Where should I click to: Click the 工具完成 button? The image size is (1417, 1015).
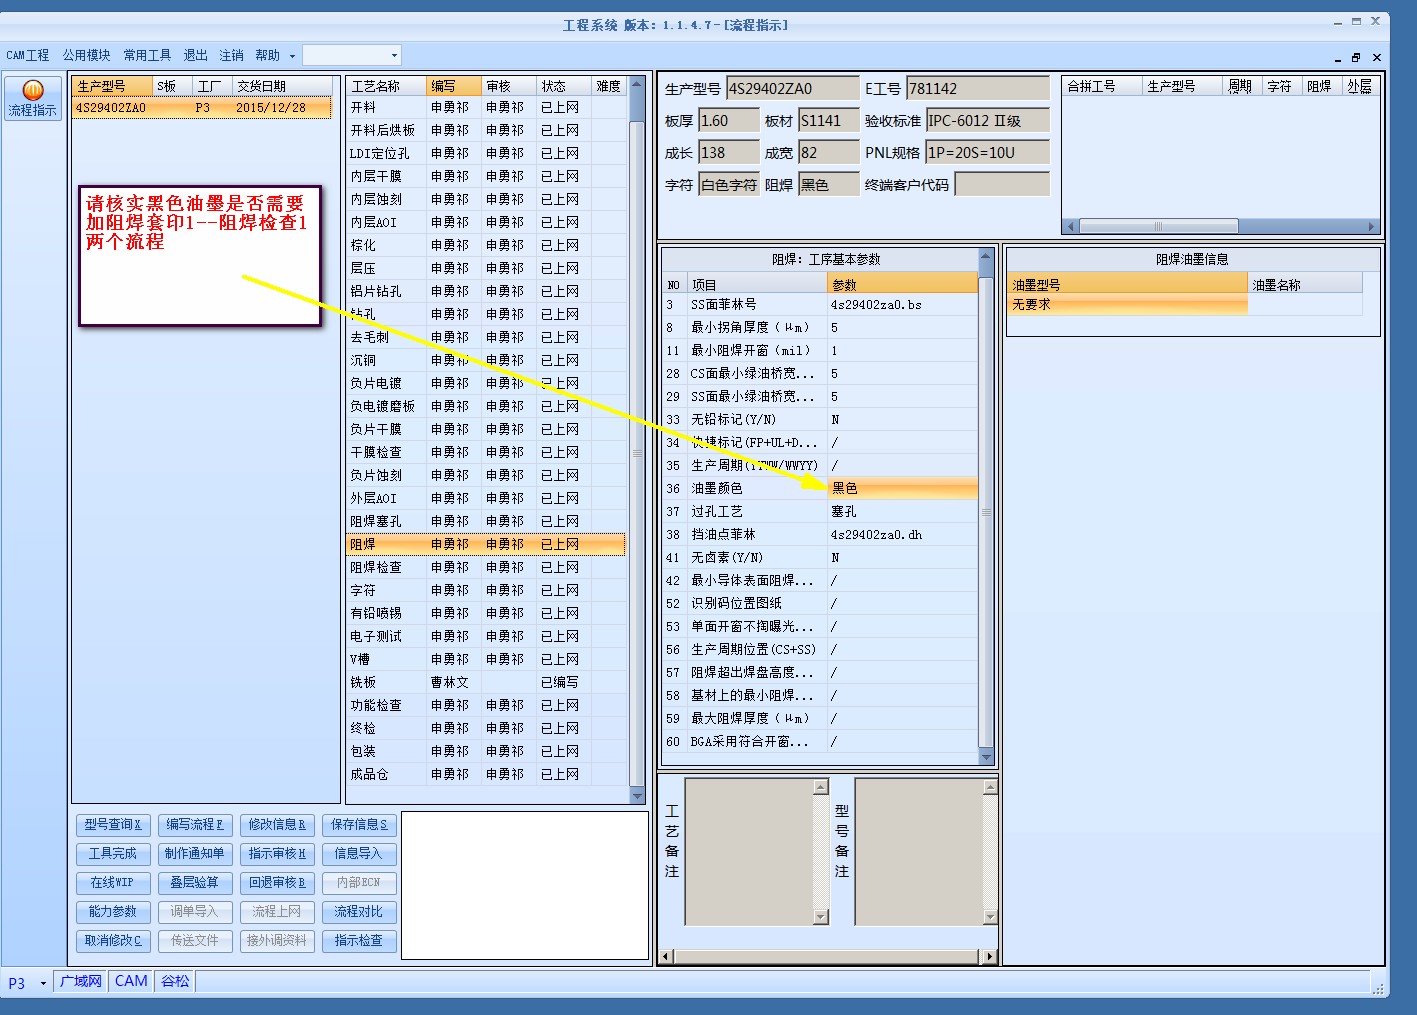(113, 854)
